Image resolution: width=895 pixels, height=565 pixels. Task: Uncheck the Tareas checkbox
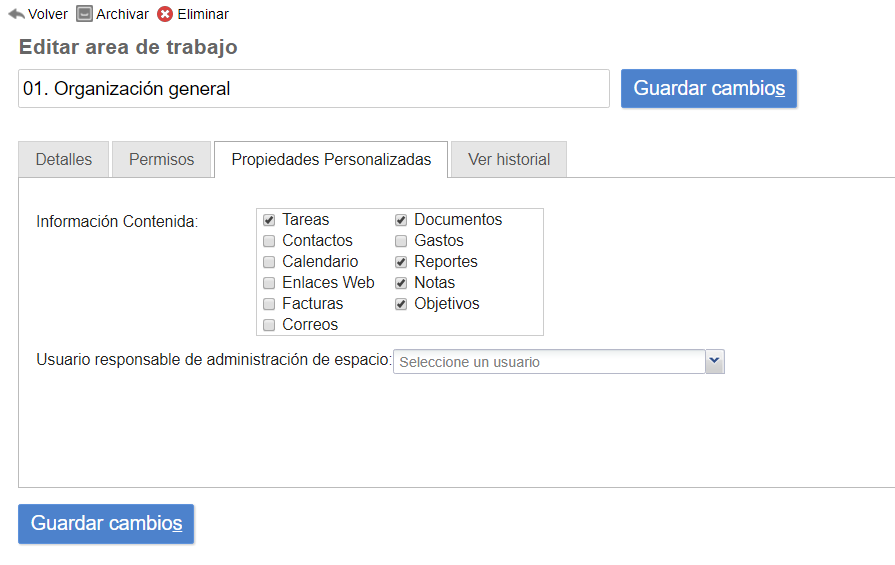(x=269, y=220)
